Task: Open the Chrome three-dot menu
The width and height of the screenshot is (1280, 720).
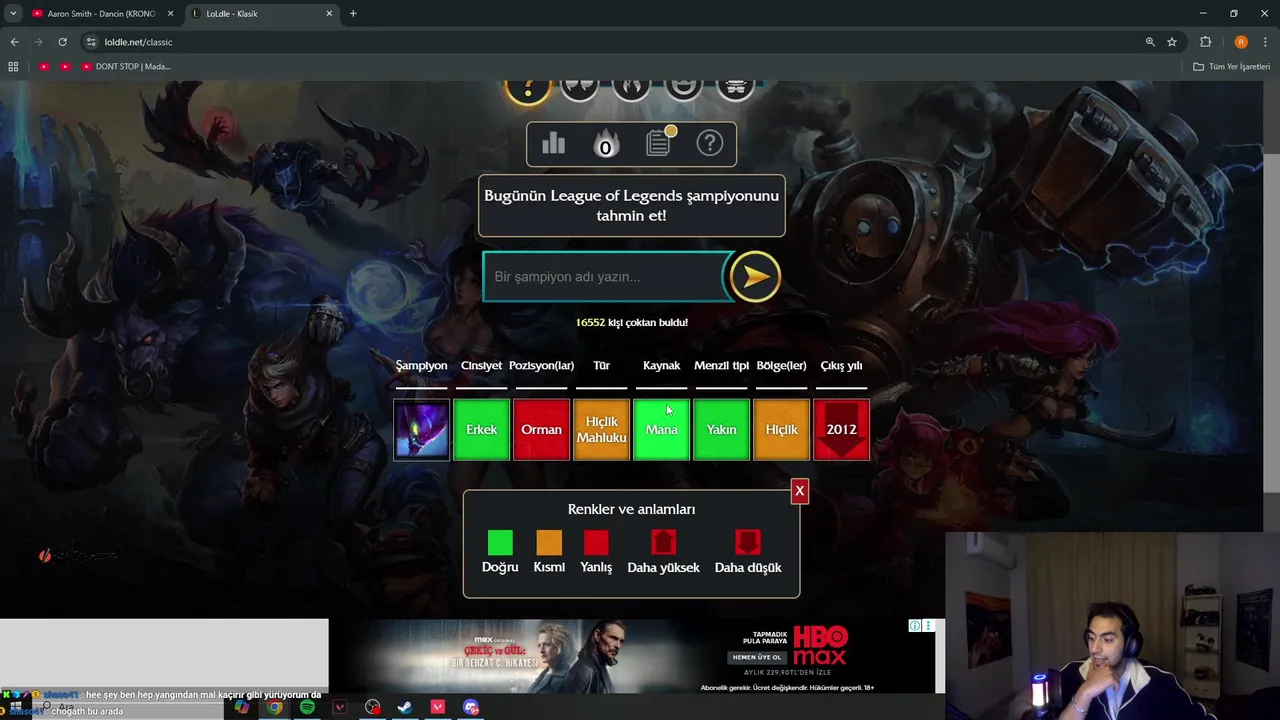Action: [x=1265, y=42]
